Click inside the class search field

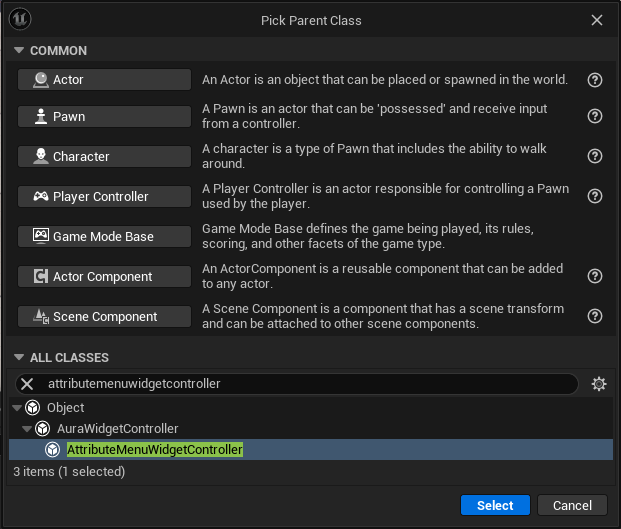(300, 384)
